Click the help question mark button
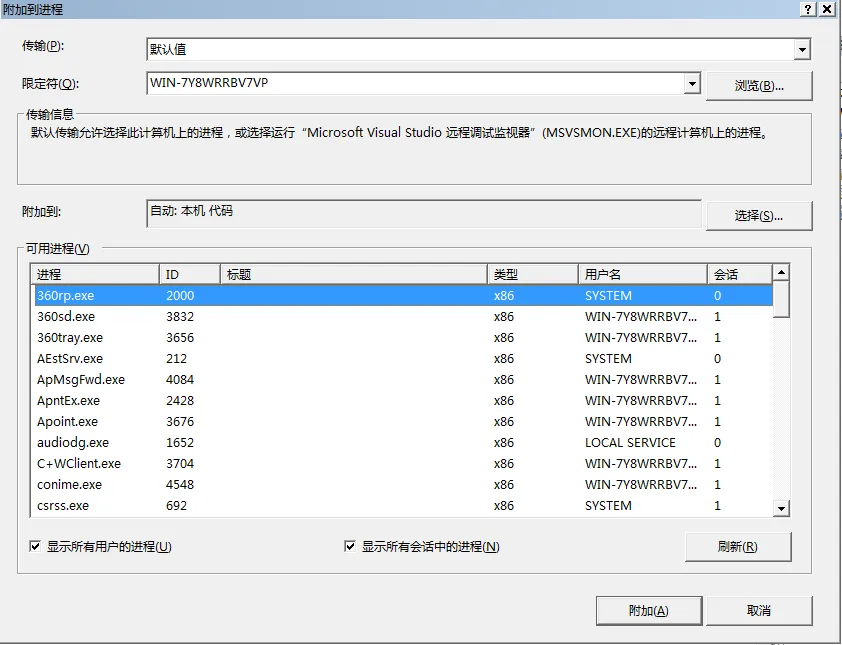Screen dimensions: 842x645 [808, 9]
